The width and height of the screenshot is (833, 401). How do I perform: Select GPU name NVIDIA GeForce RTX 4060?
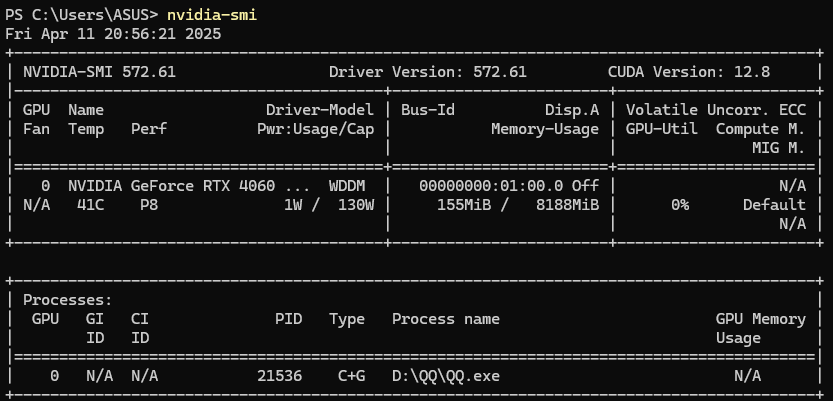point(172,186)
